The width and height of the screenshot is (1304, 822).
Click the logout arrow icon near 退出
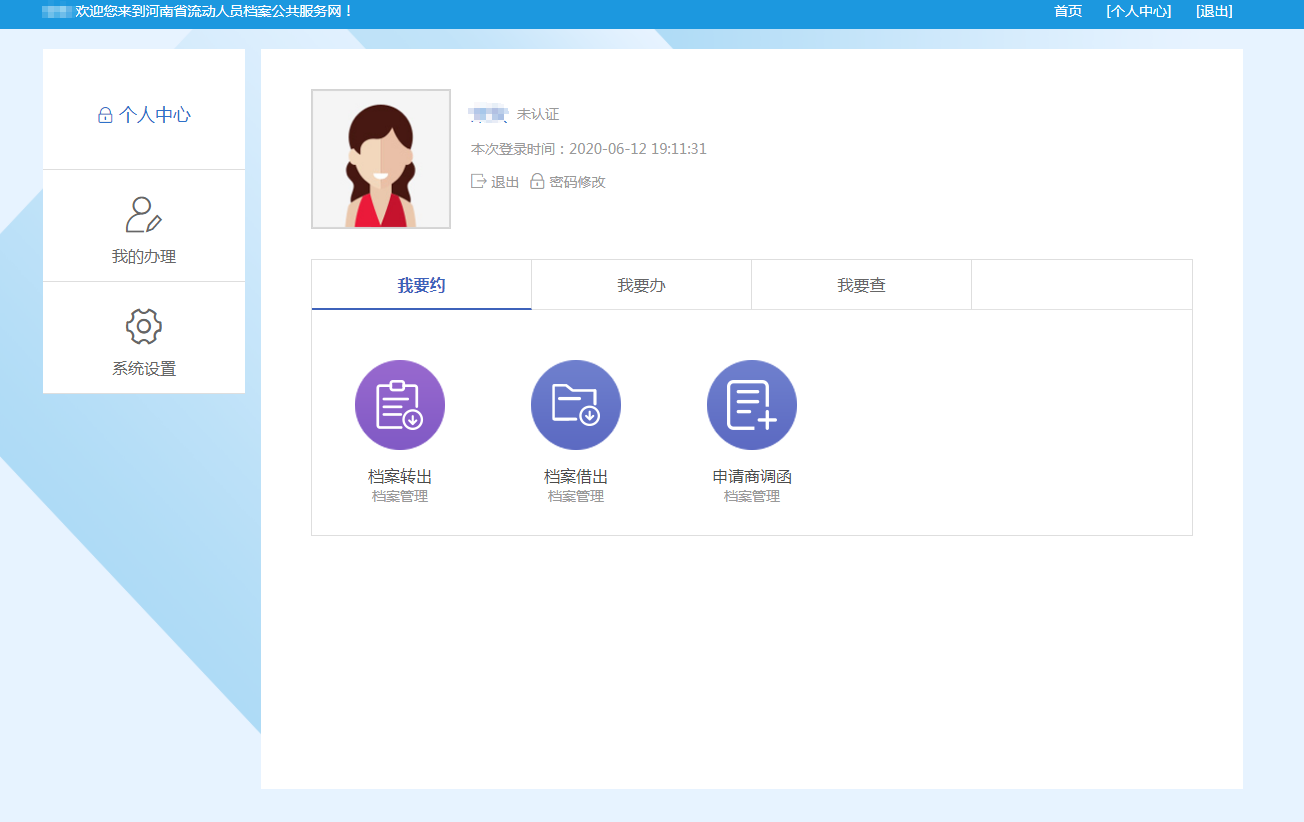pyautogui.click(x=478, y=182)
